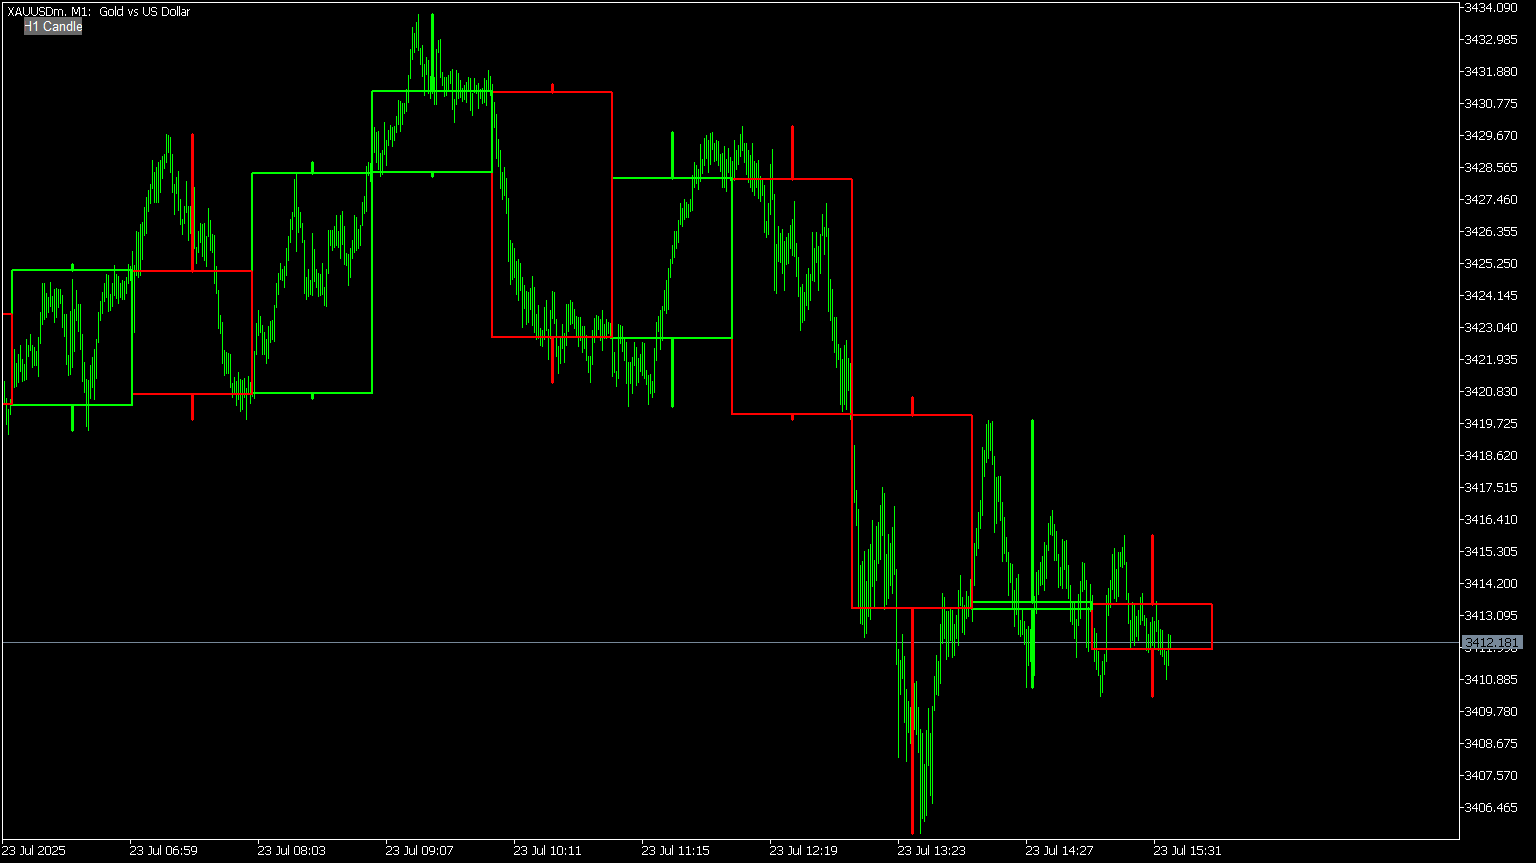
Task: Click the 3419.725 price scale label
Action: pos(1491,424)
